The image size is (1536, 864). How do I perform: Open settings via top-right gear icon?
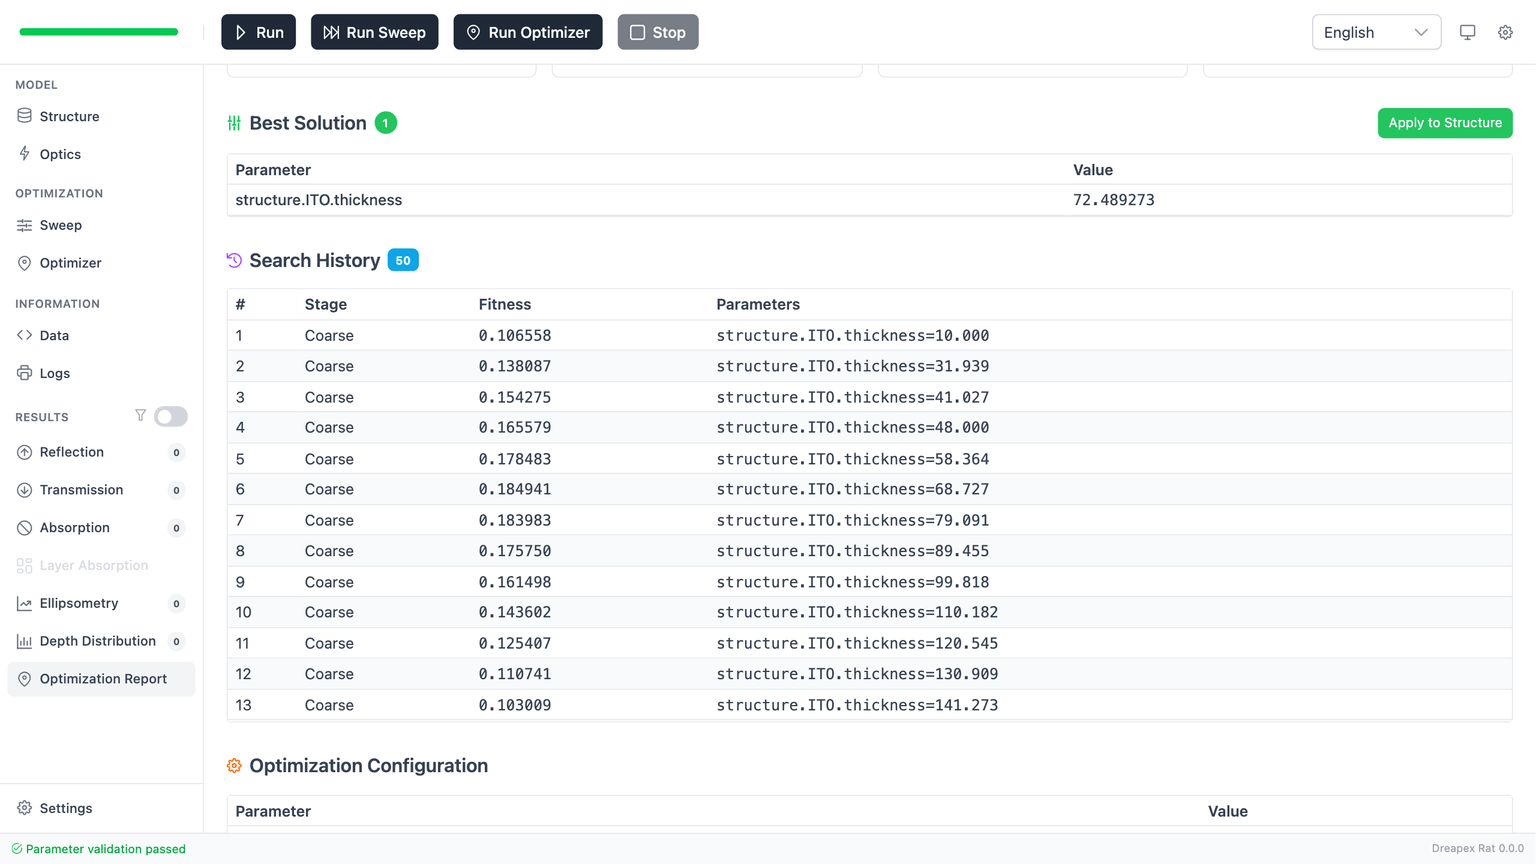pos(1505,32)
